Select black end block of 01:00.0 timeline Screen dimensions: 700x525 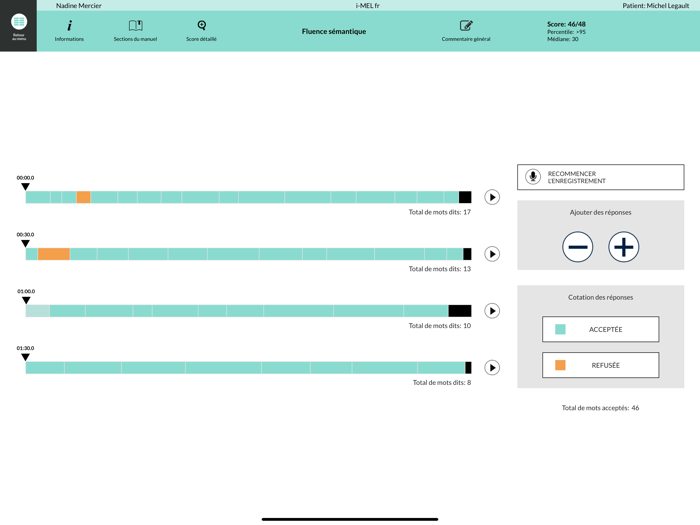click(460, 311)
